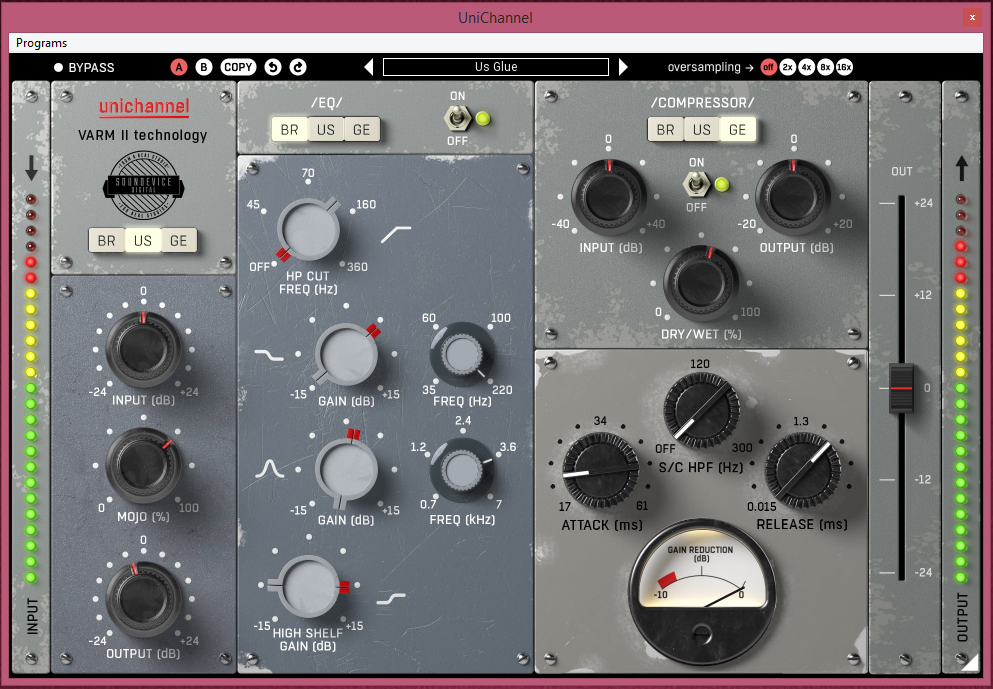Image resolution: width=993 pixels, height=689 pixels.
Task: Select US model in the COMPRESSOR section
Action: [702, 130]
